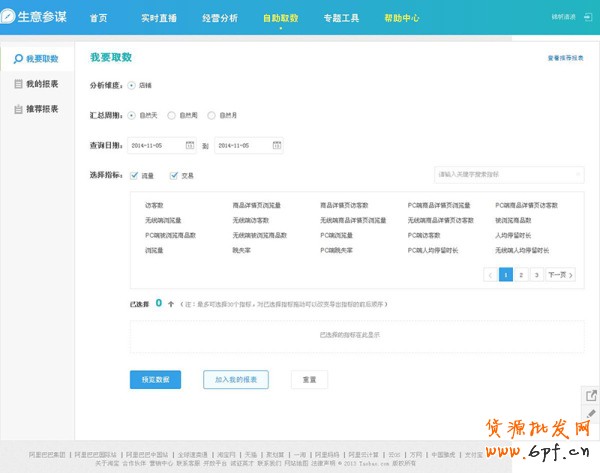This screenshot has width=600, height=473.
Task: Uncheck the 交易 checkbox
Action: (174, 176)
